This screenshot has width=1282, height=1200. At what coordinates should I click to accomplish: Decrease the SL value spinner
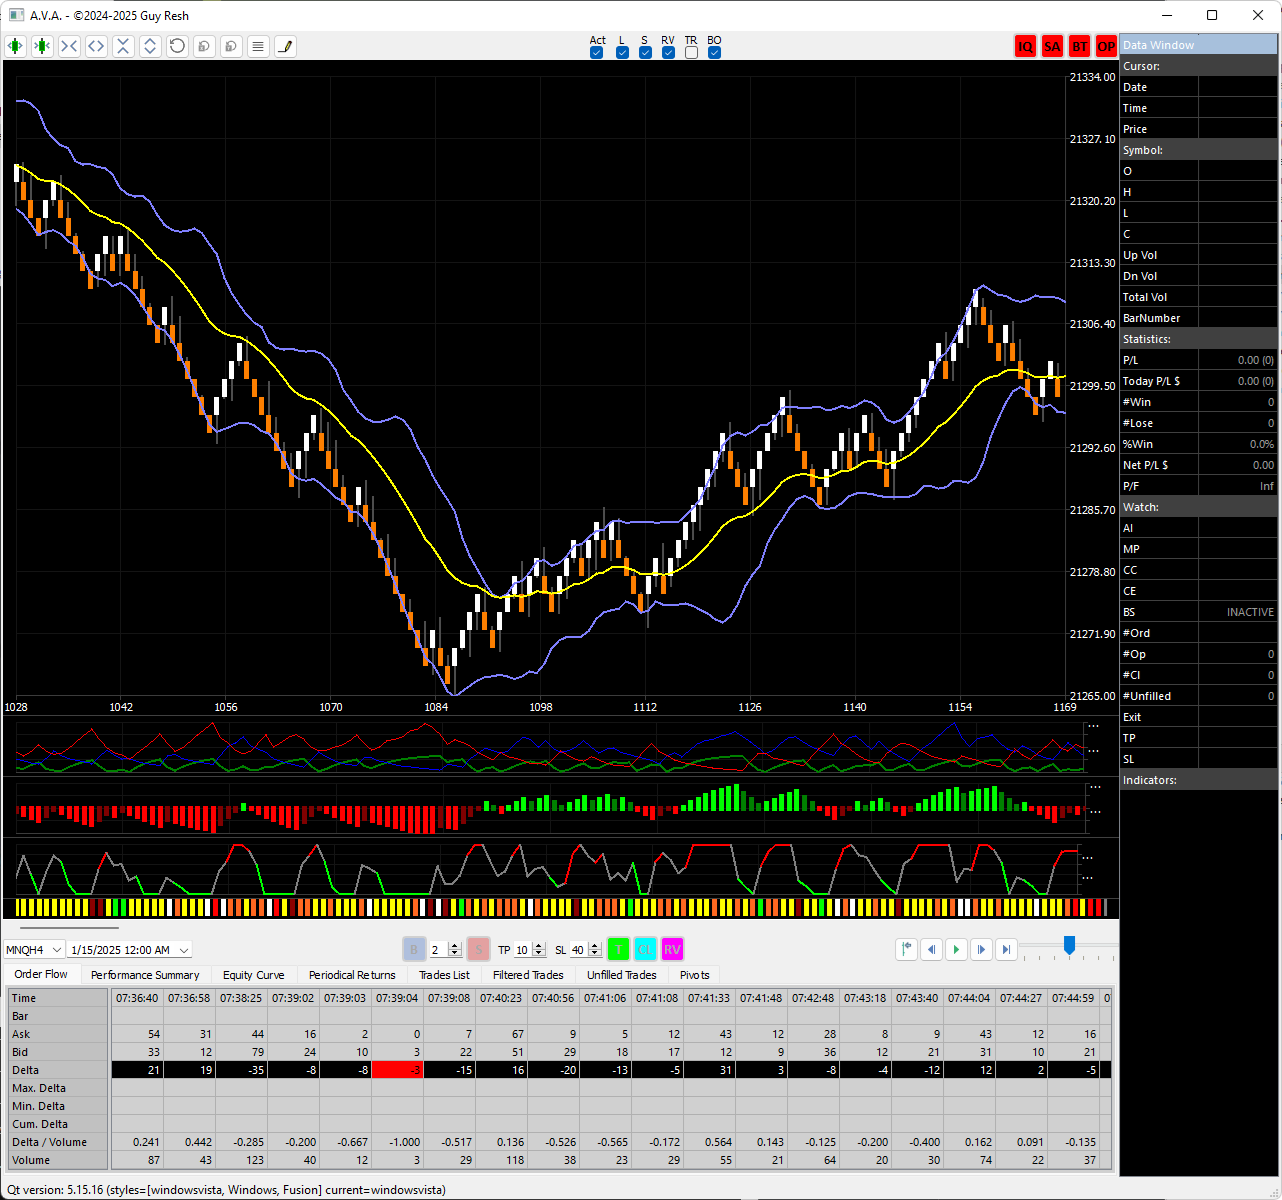coord(595,954)
